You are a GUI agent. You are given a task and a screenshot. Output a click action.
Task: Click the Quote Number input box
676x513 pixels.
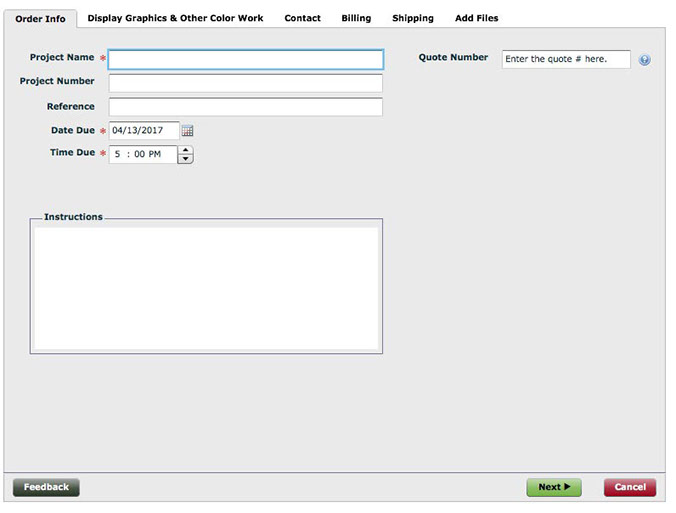[566, 60]
